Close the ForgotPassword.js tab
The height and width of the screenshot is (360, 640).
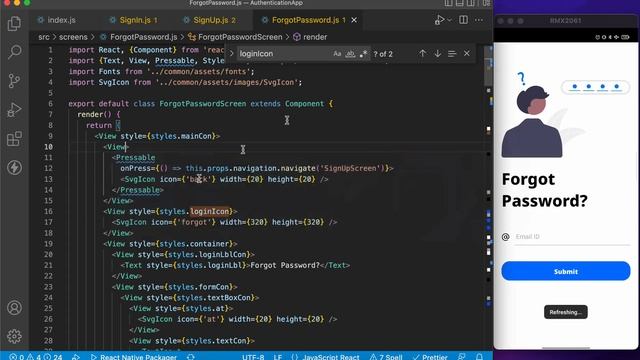[354, 20]
